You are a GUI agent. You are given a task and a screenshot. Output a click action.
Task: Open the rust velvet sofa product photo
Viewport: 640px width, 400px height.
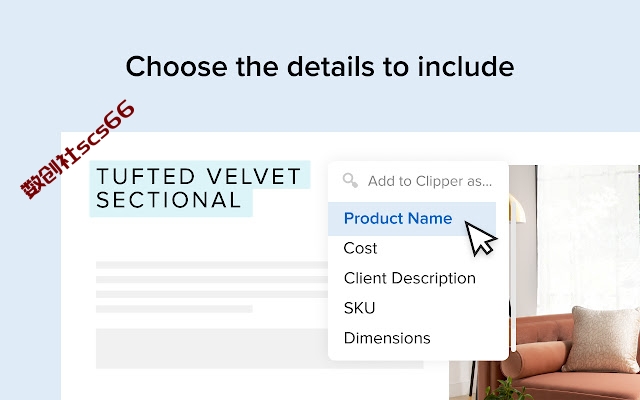click(544, 282)
